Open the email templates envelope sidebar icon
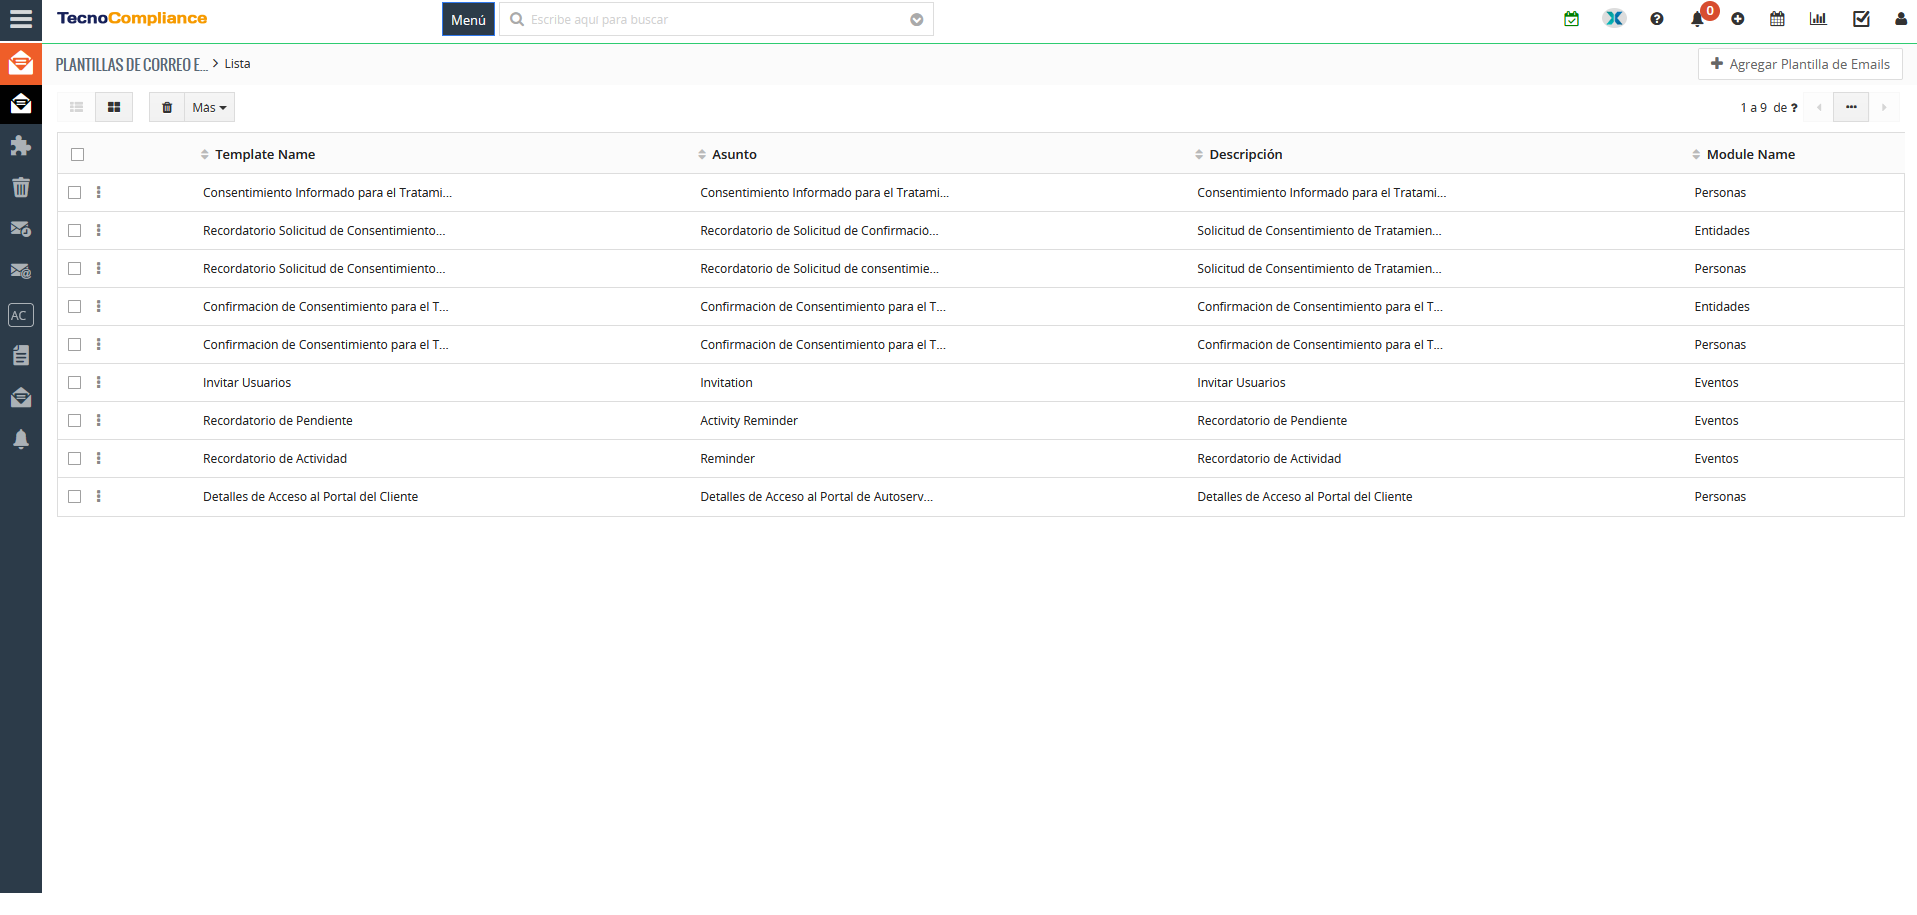This screenshot has height=915, width=1917. pos(21,104)
